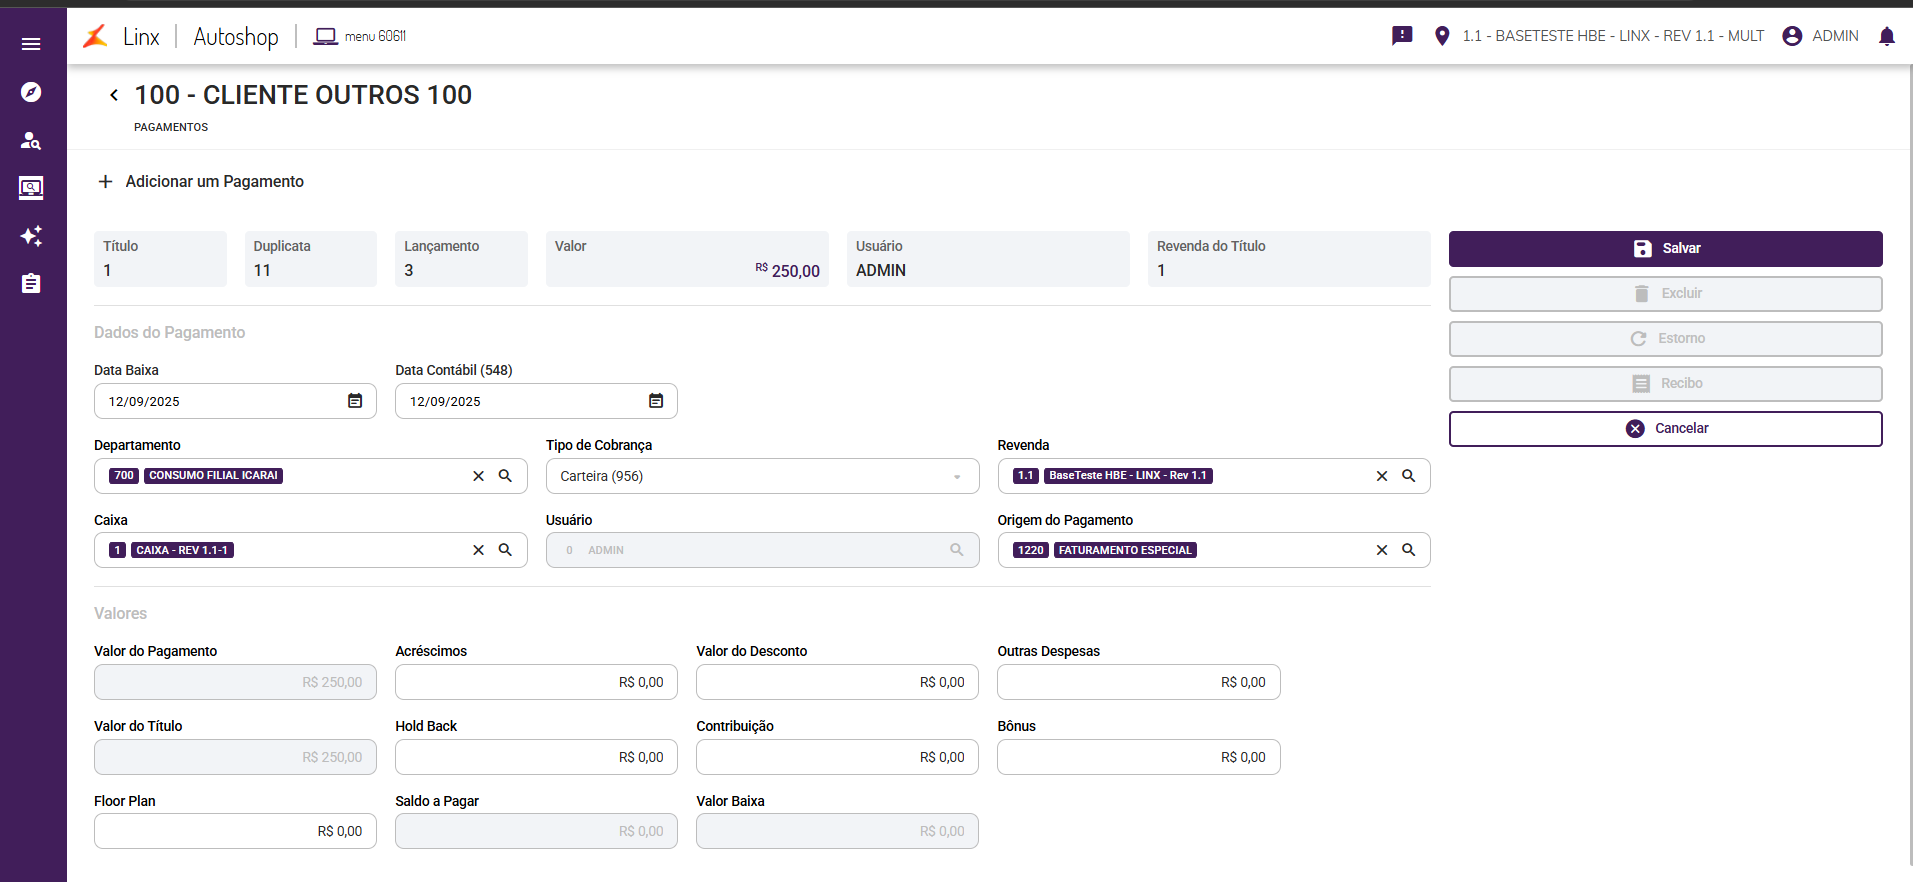
Task: Click the feedback message icon
Action: (x=1402, y=36)
